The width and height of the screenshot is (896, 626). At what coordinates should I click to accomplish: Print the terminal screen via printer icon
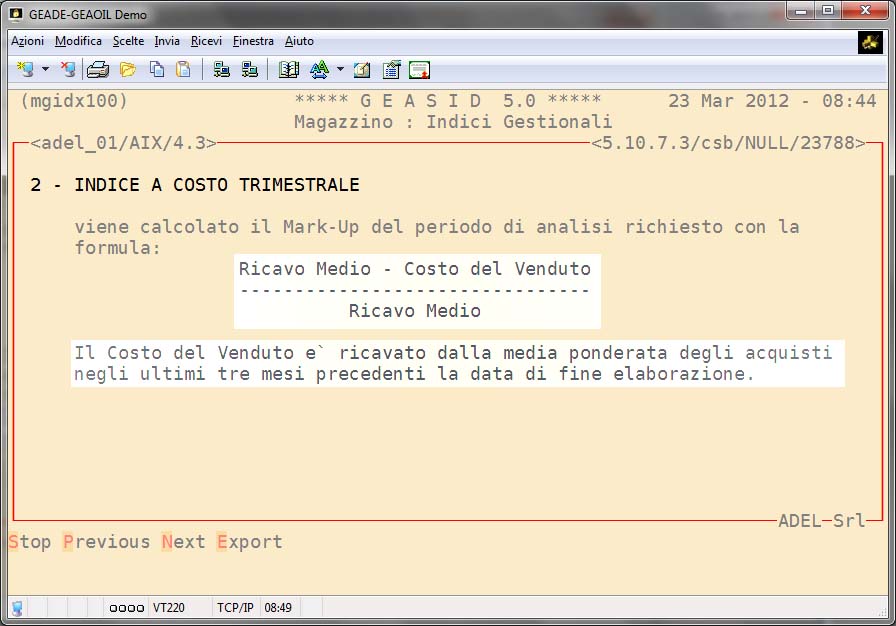coord(97,70)
